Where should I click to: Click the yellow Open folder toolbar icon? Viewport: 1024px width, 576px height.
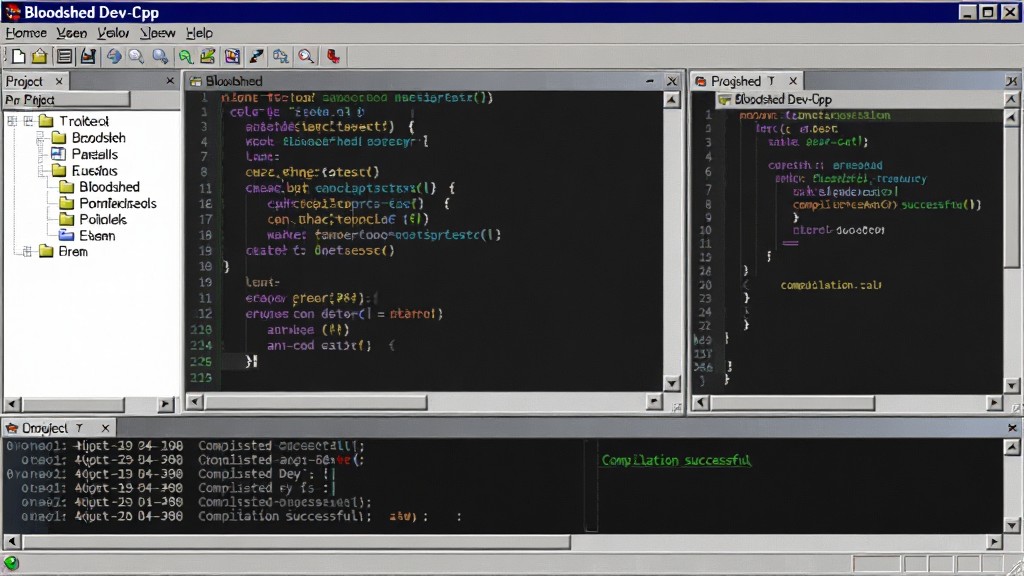[x=40, y=56]
